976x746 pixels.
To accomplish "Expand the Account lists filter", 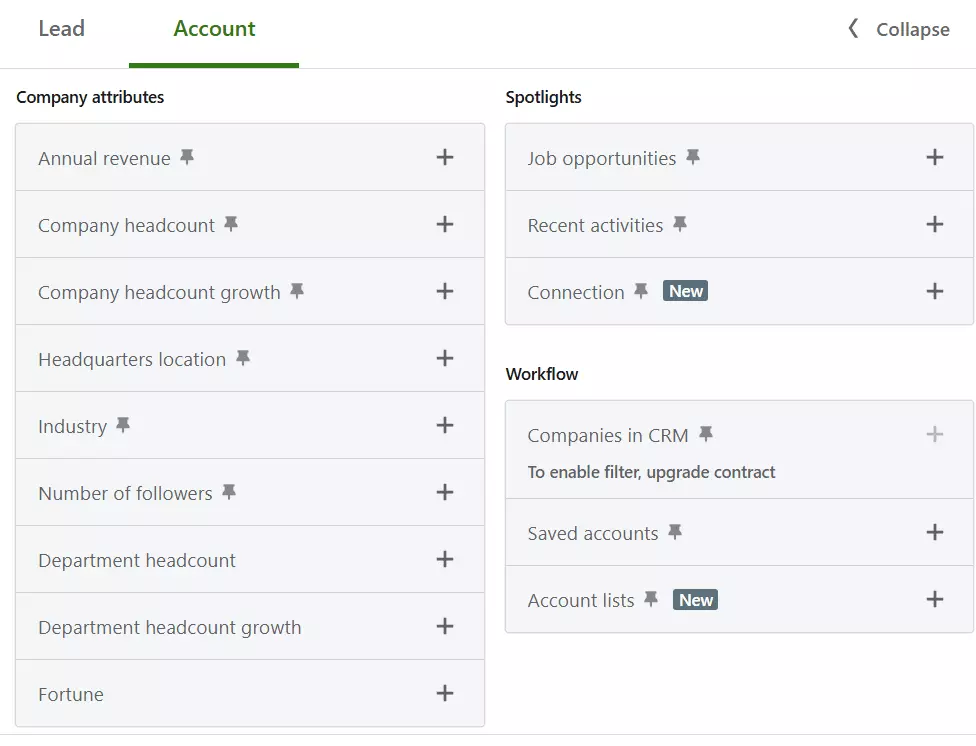I will click(935, 599).
